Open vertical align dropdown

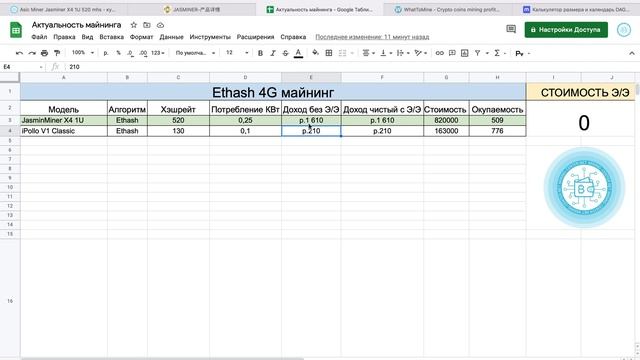click(386, 53)
